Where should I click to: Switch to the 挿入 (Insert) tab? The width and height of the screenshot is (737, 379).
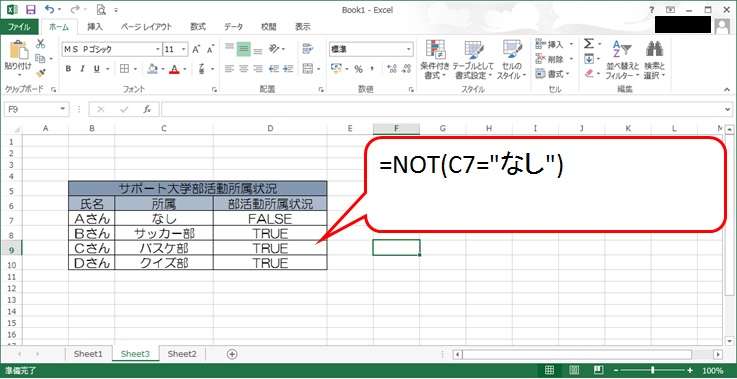click(95, 27)
